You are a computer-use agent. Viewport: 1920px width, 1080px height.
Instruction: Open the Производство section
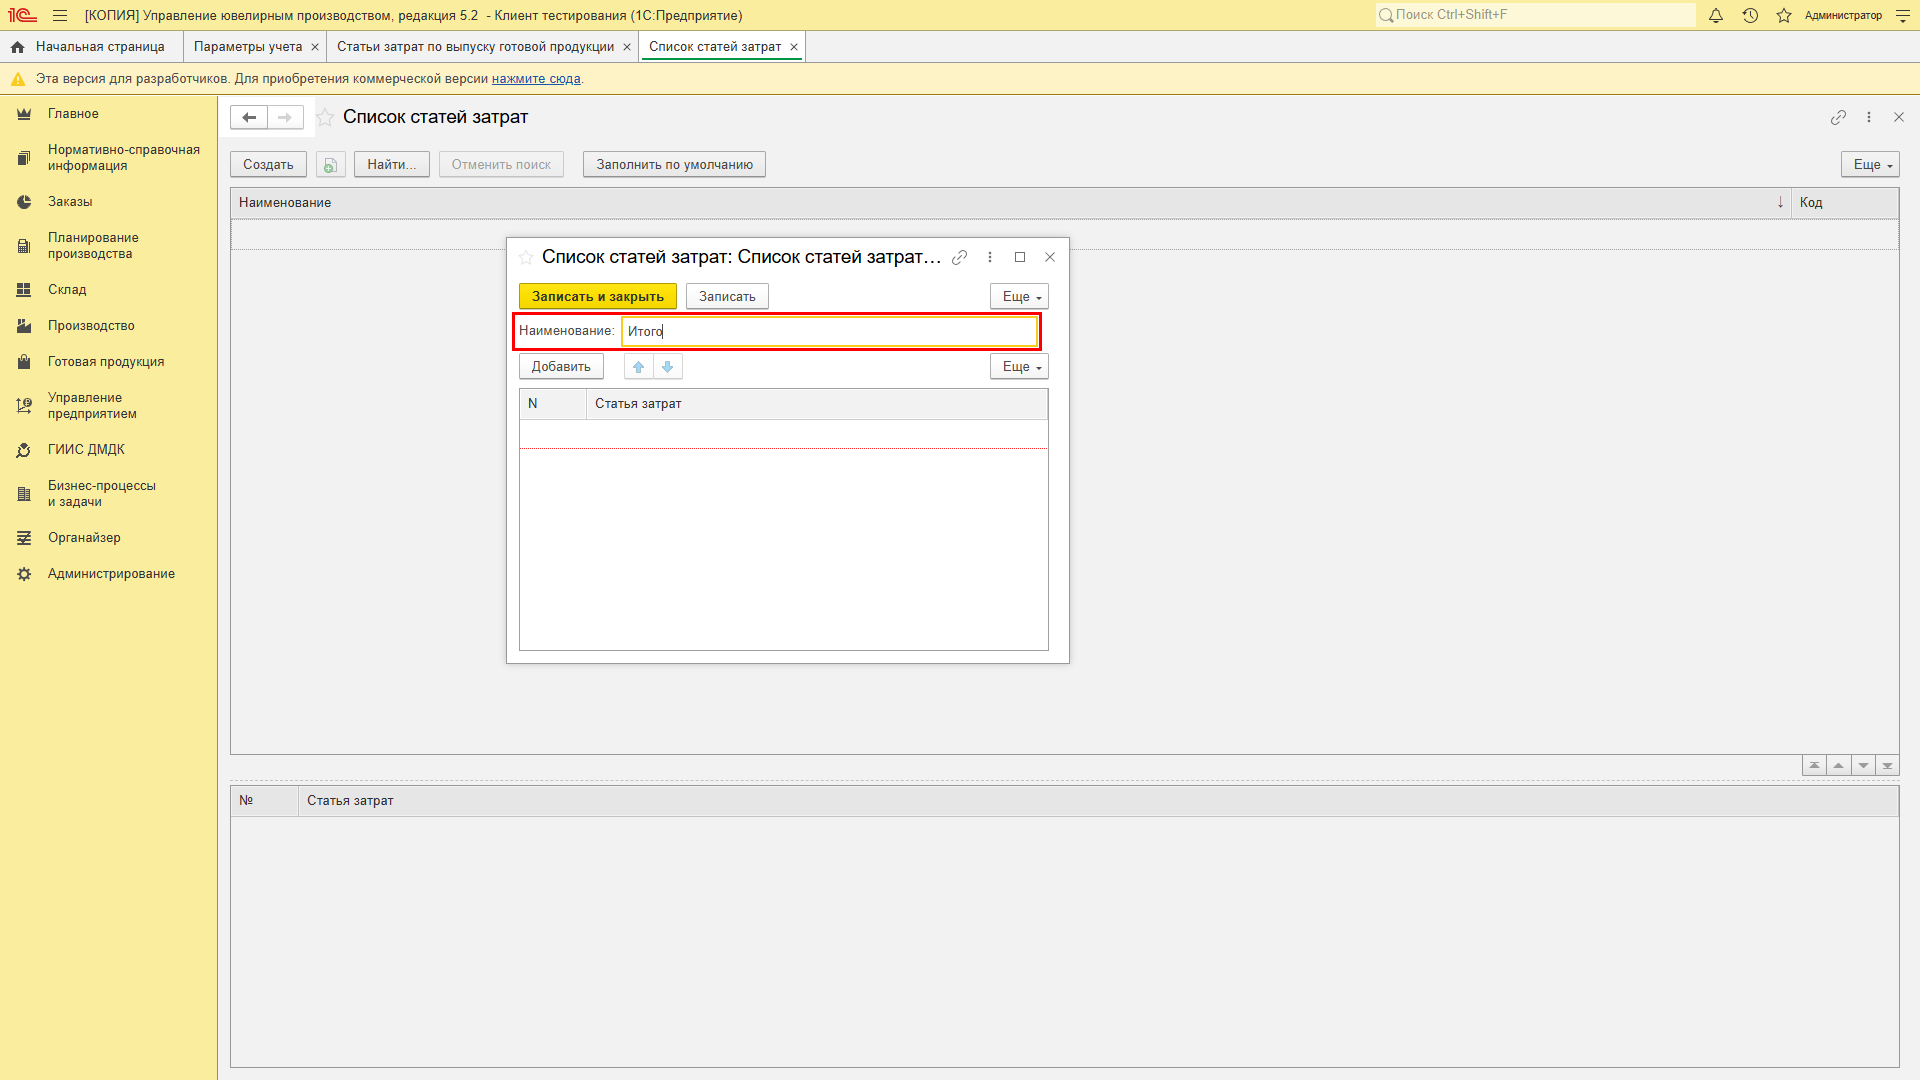tap(108, 326)
